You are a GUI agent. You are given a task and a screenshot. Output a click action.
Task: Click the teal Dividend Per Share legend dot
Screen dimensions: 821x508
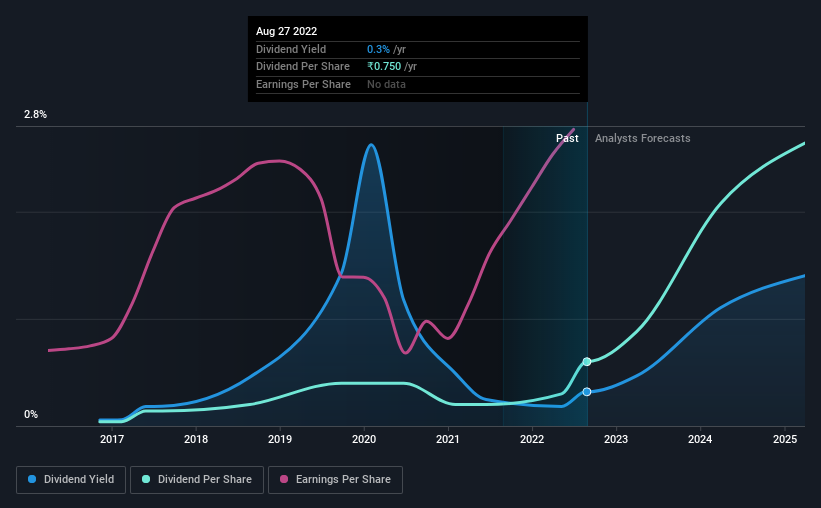pyautogui.click(x=146, y=479)
